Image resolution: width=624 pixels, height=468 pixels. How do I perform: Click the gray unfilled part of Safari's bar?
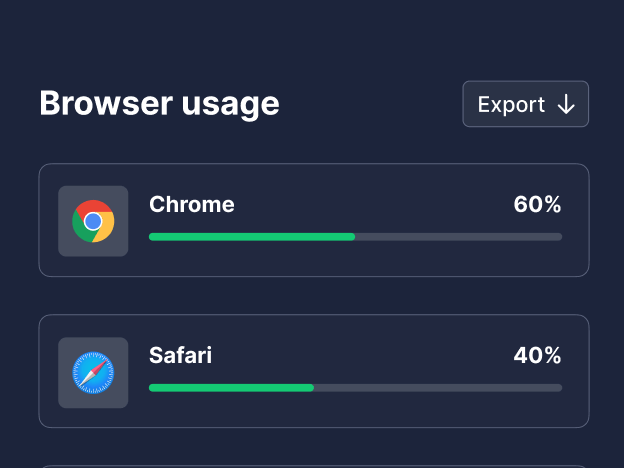click(438, 388)
